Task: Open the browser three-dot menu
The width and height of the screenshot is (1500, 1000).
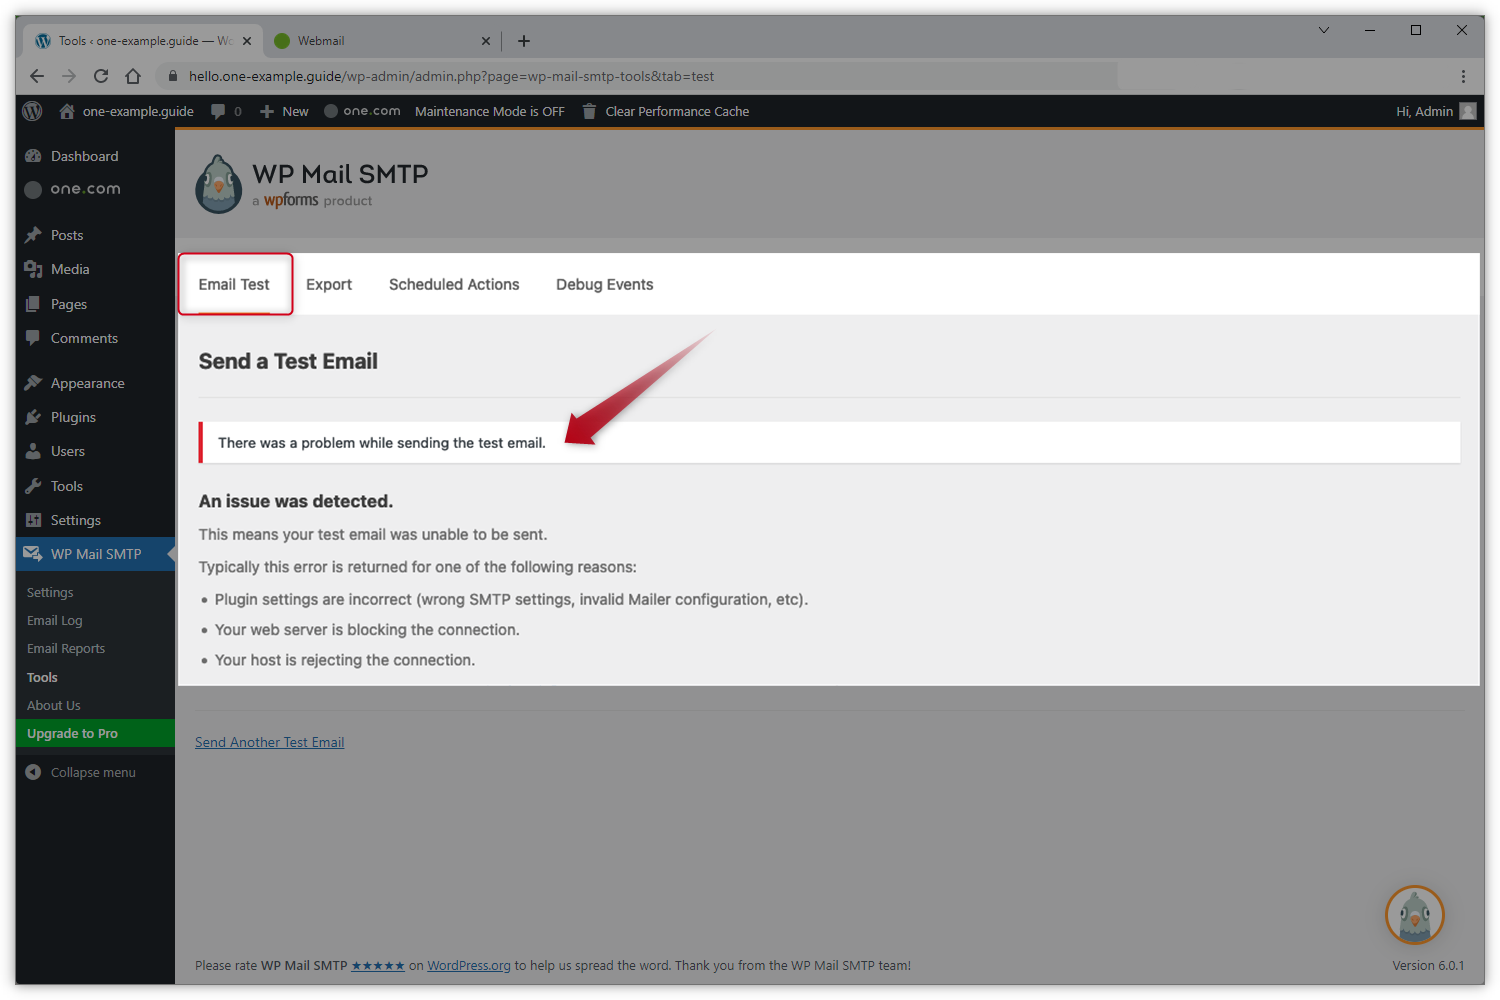Action: point(1463,76)
